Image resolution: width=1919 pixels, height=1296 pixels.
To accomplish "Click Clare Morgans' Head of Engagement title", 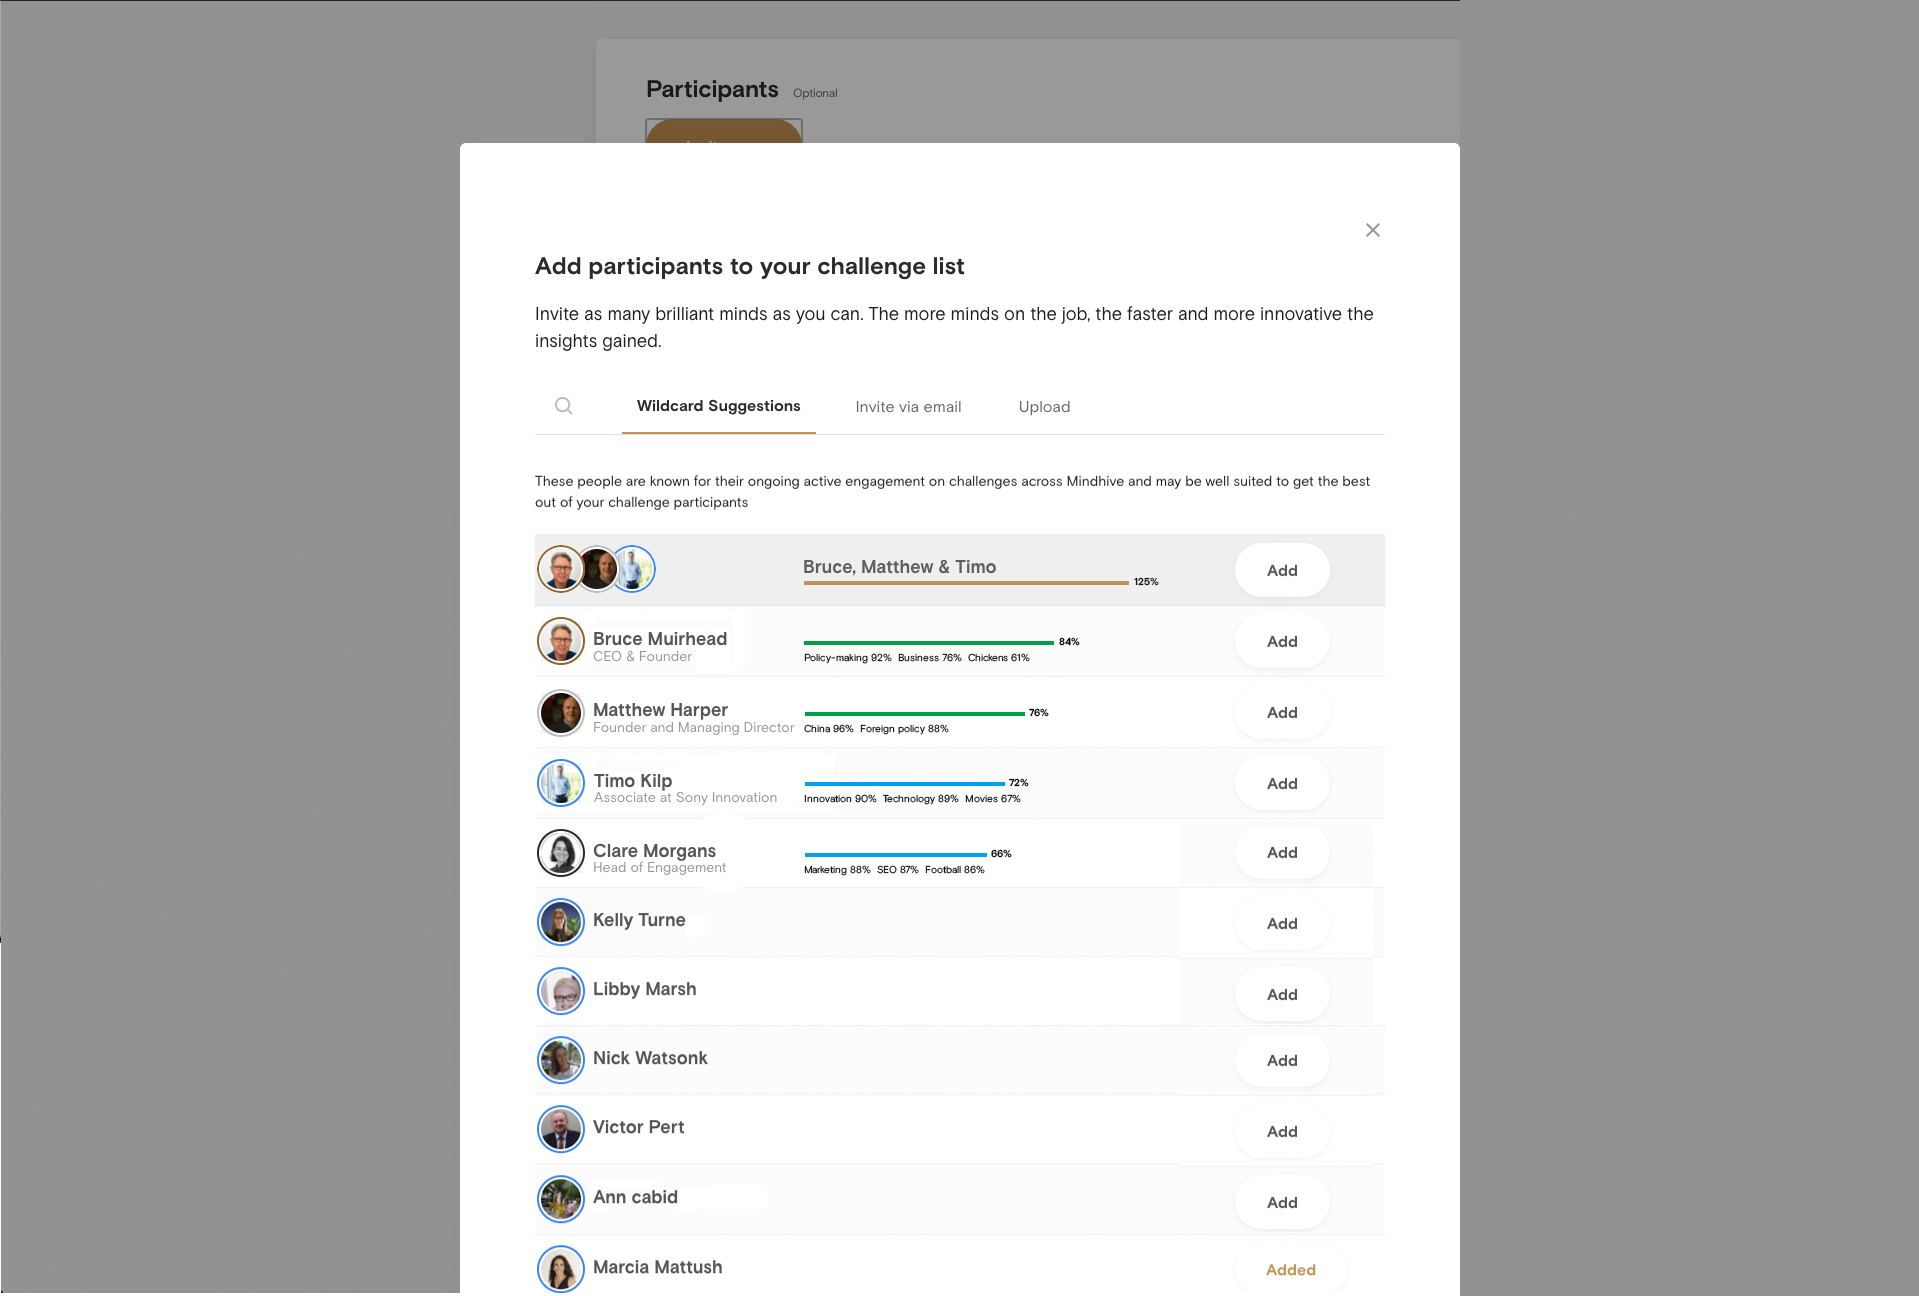I will [659, 867].
